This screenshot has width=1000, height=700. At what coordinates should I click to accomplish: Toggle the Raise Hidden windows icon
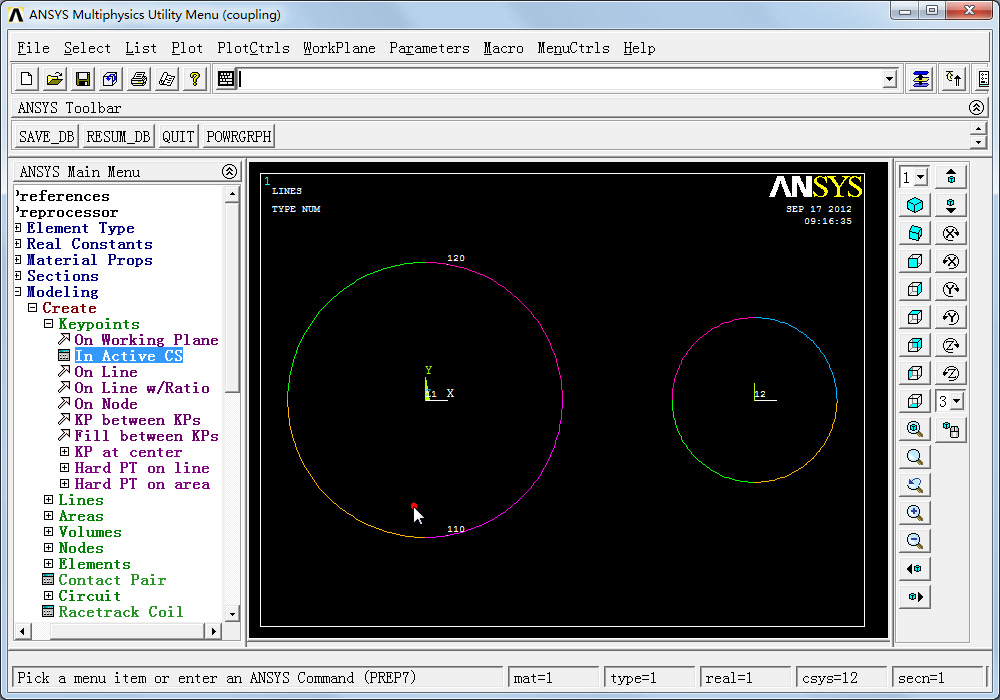(921, 79)
